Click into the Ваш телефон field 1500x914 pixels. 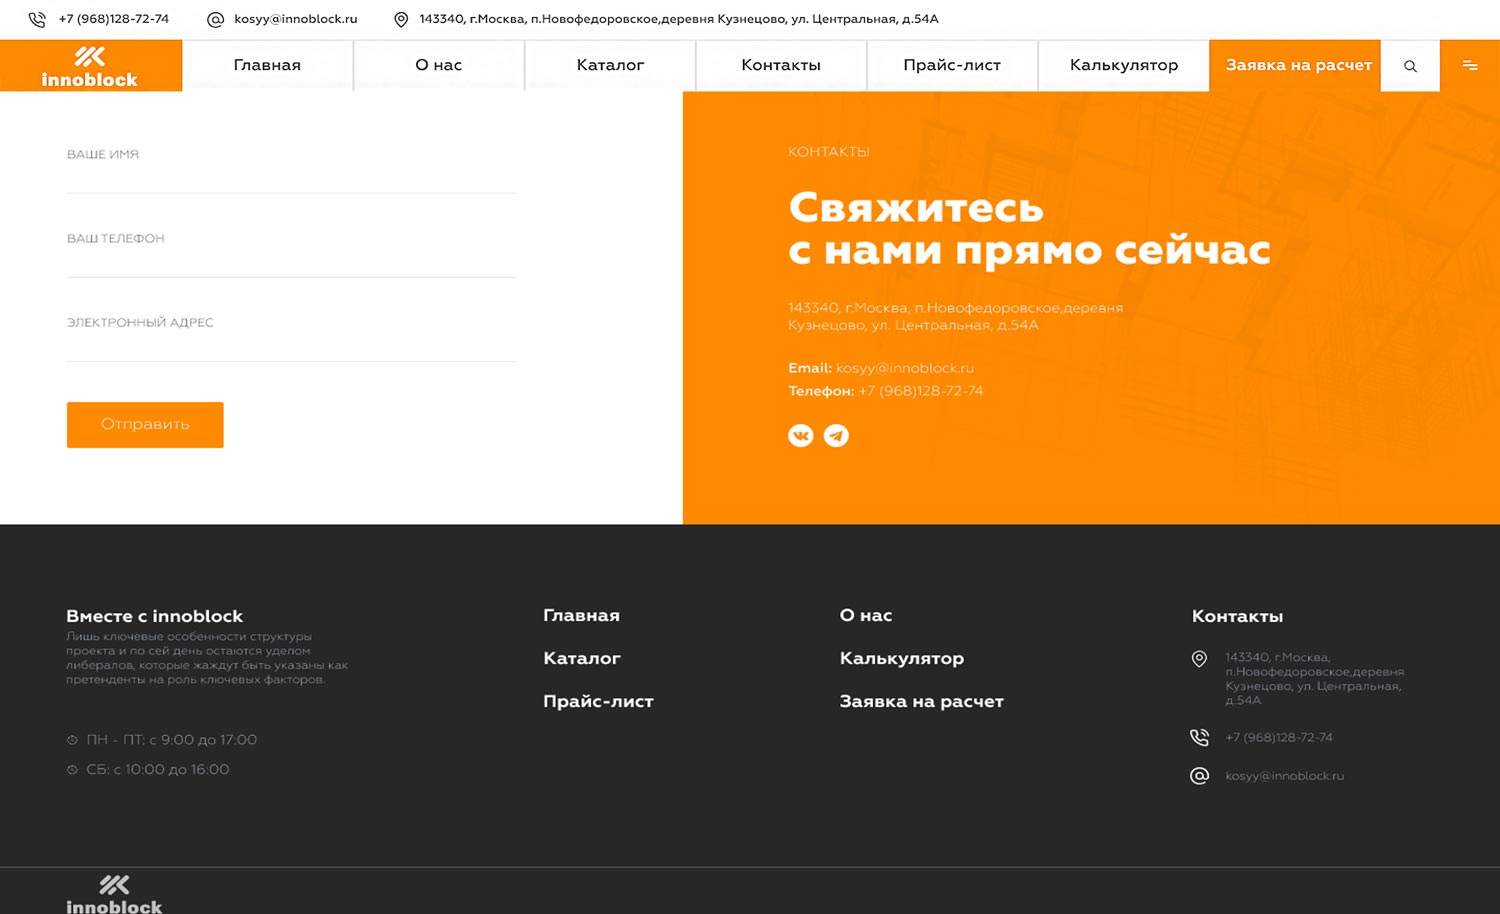point(291,254)
